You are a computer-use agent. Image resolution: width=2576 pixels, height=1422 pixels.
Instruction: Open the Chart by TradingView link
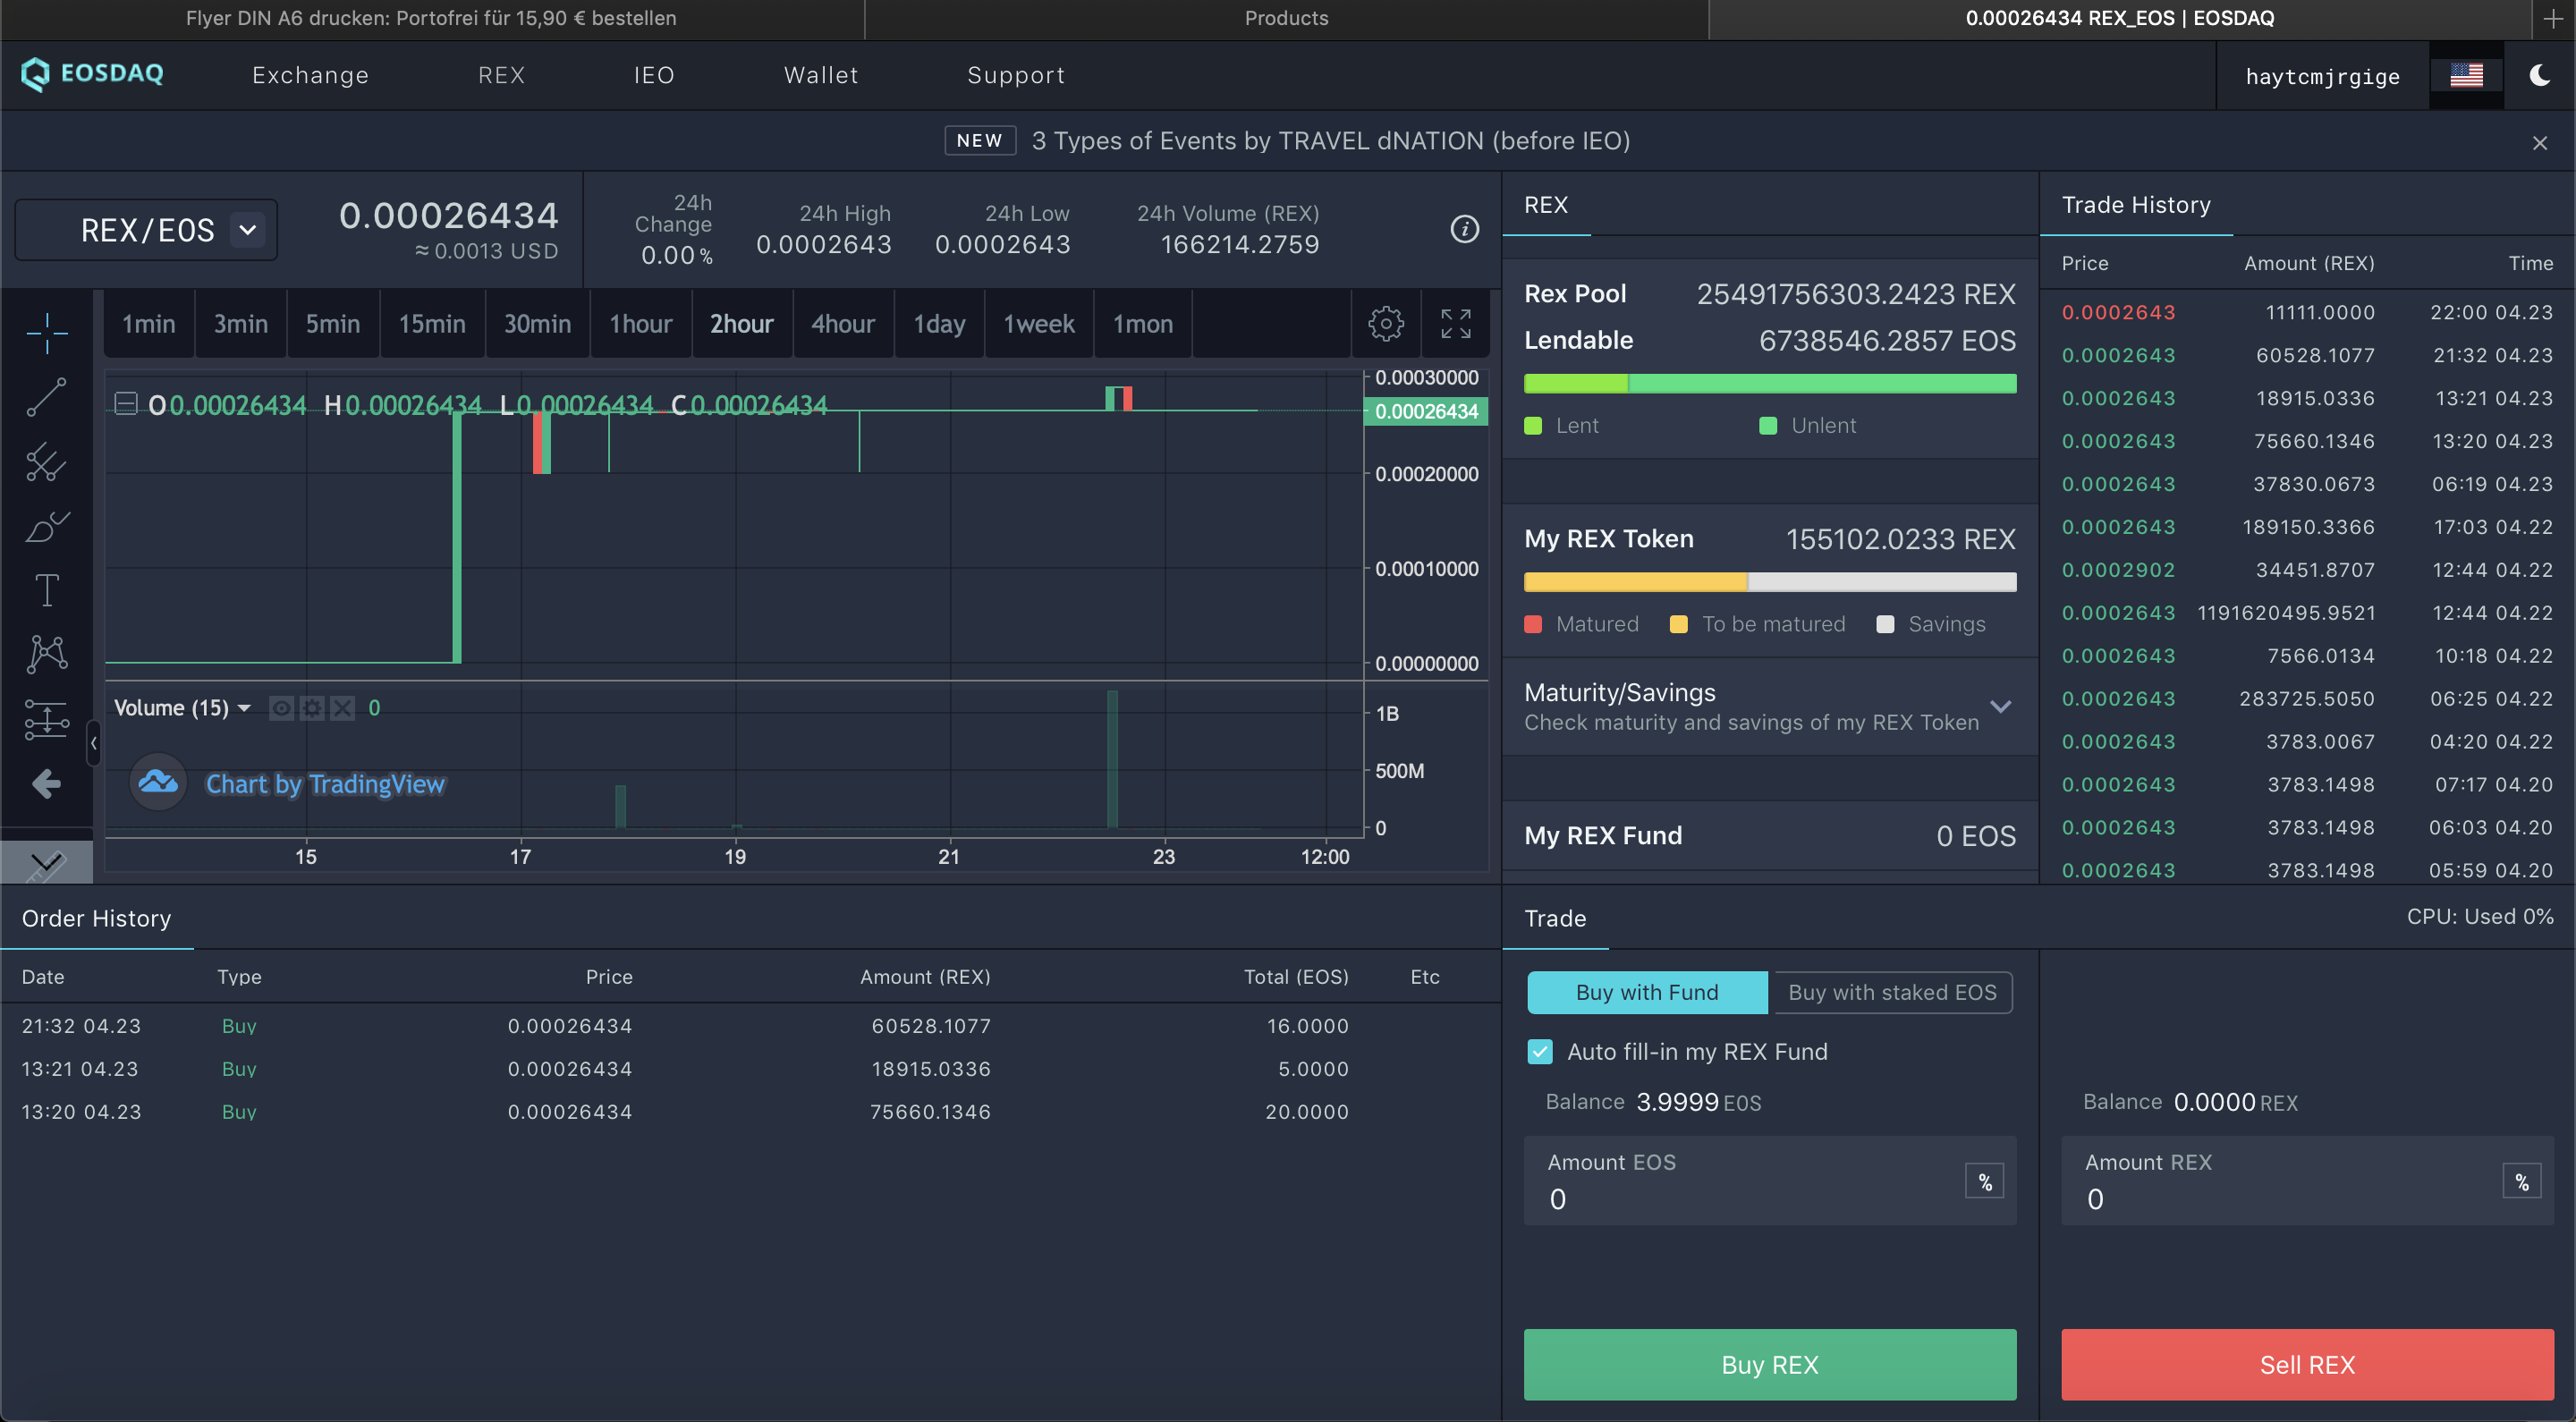(x=325, y=783)
